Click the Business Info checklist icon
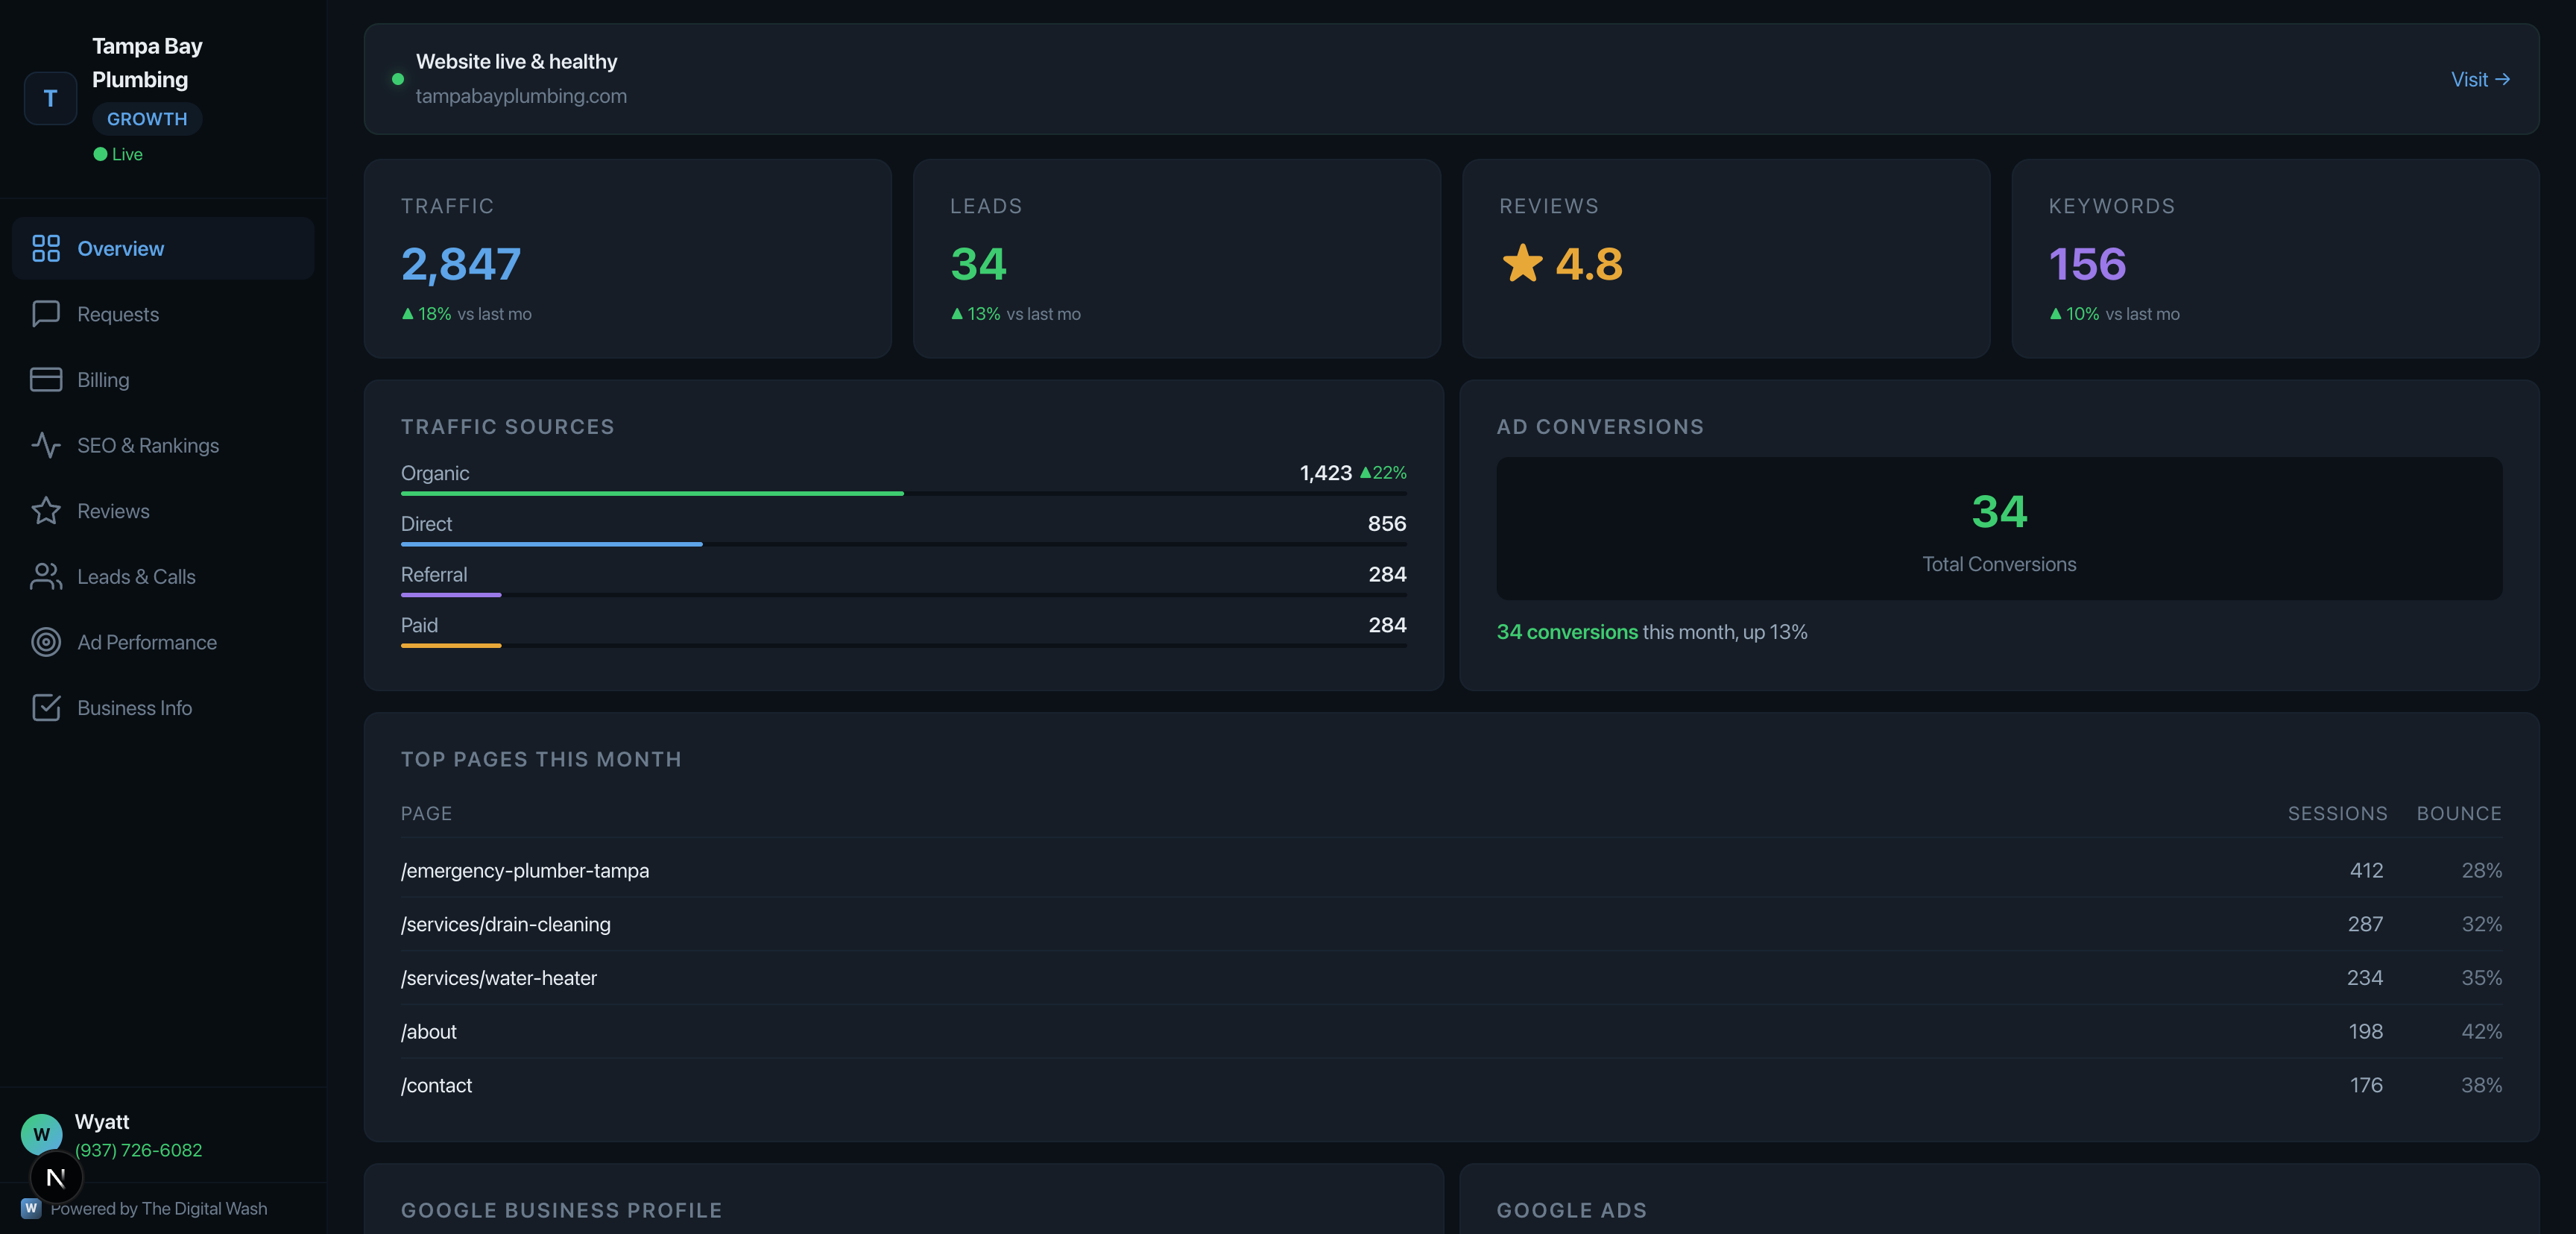The width and height of the screenshot is (2576, 1234). coord(46,707)
